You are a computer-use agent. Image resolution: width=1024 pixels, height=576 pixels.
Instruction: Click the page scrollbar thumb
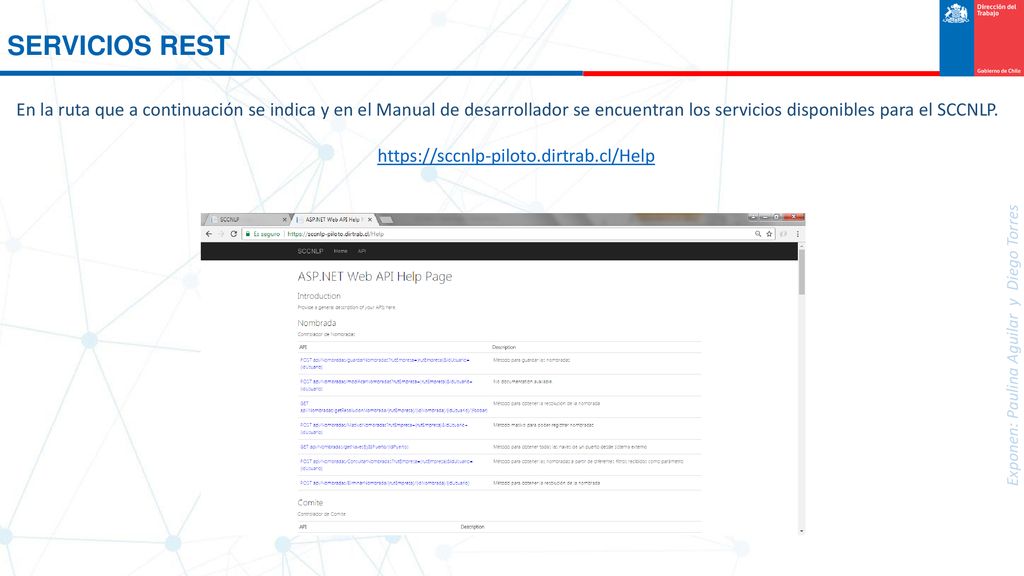[x=801, y=271]
